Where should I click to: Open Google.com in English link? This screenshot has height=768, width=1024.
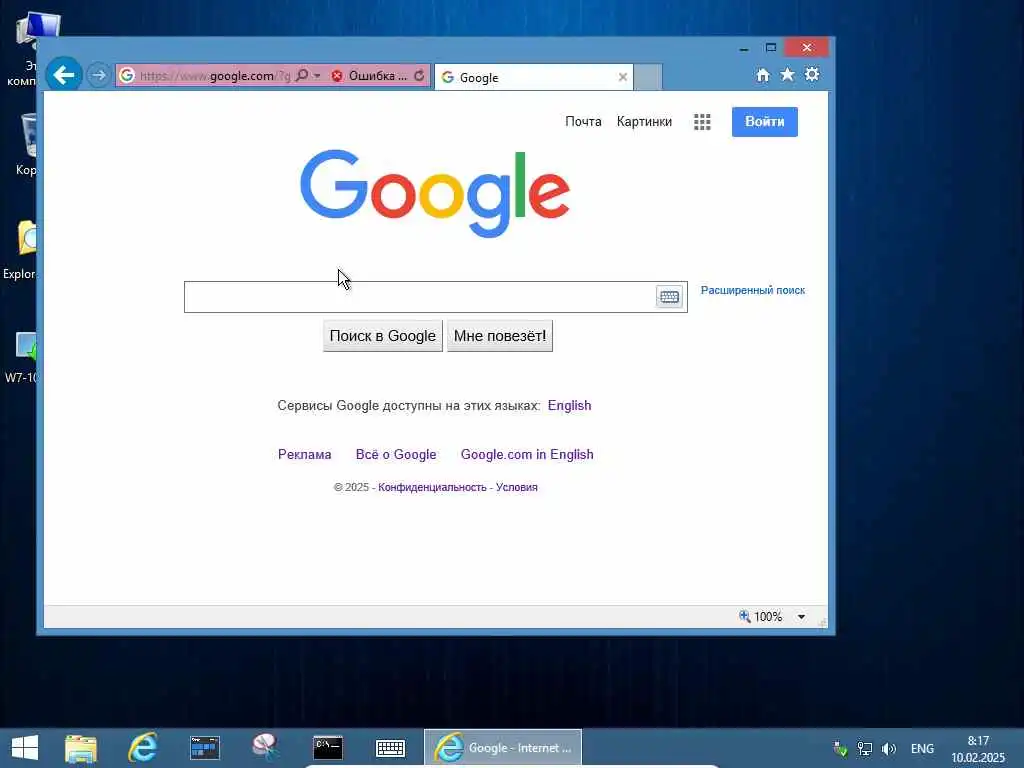527,455
